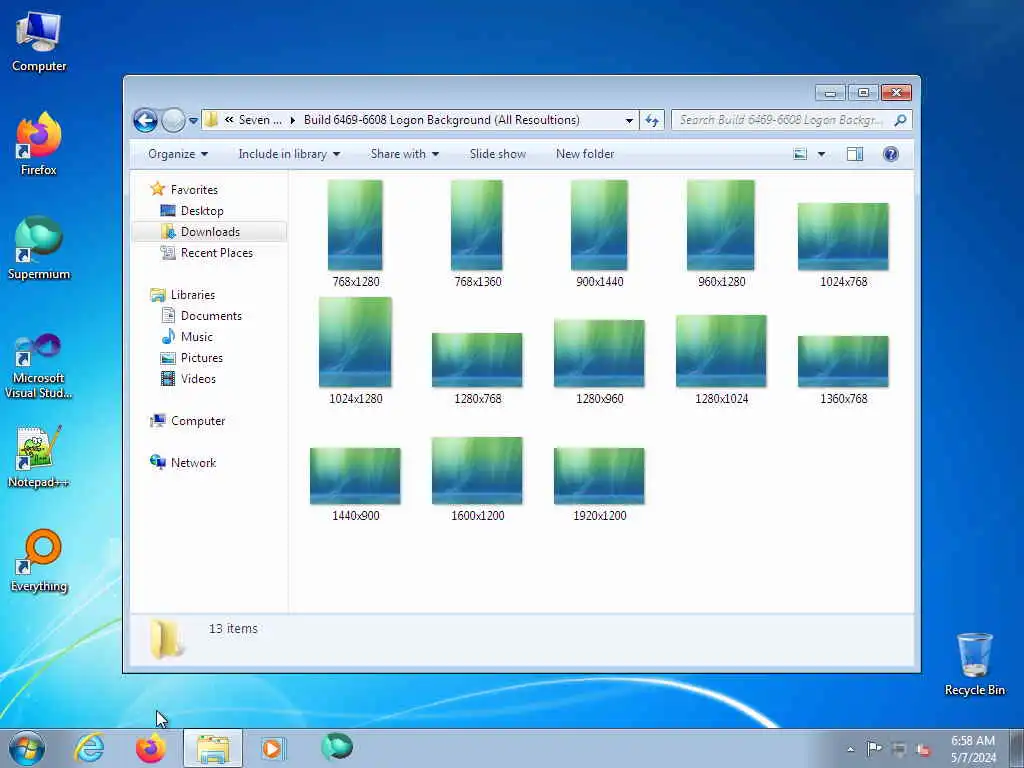Launch Internet Explorer from taskbar
This screenshot has height=768, width=1024.
point(89,748)
